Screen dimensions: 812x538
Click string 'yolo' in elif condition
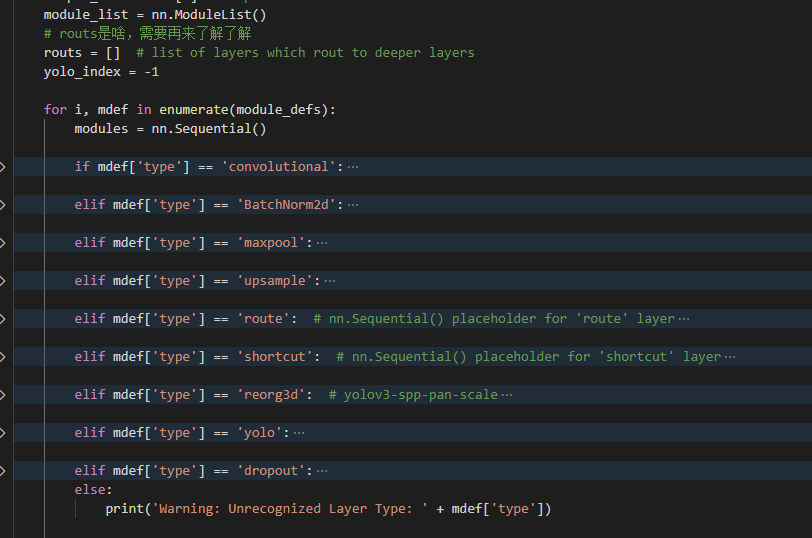point(259,433)
